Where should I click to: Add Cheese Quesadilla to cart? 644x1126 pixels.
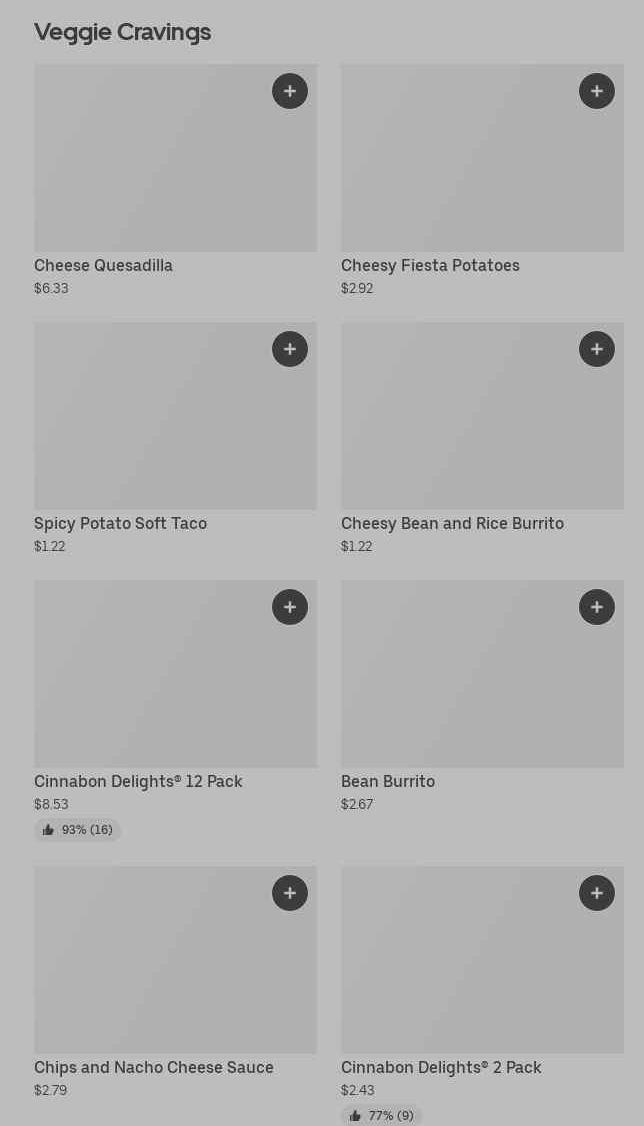(290, 91)
